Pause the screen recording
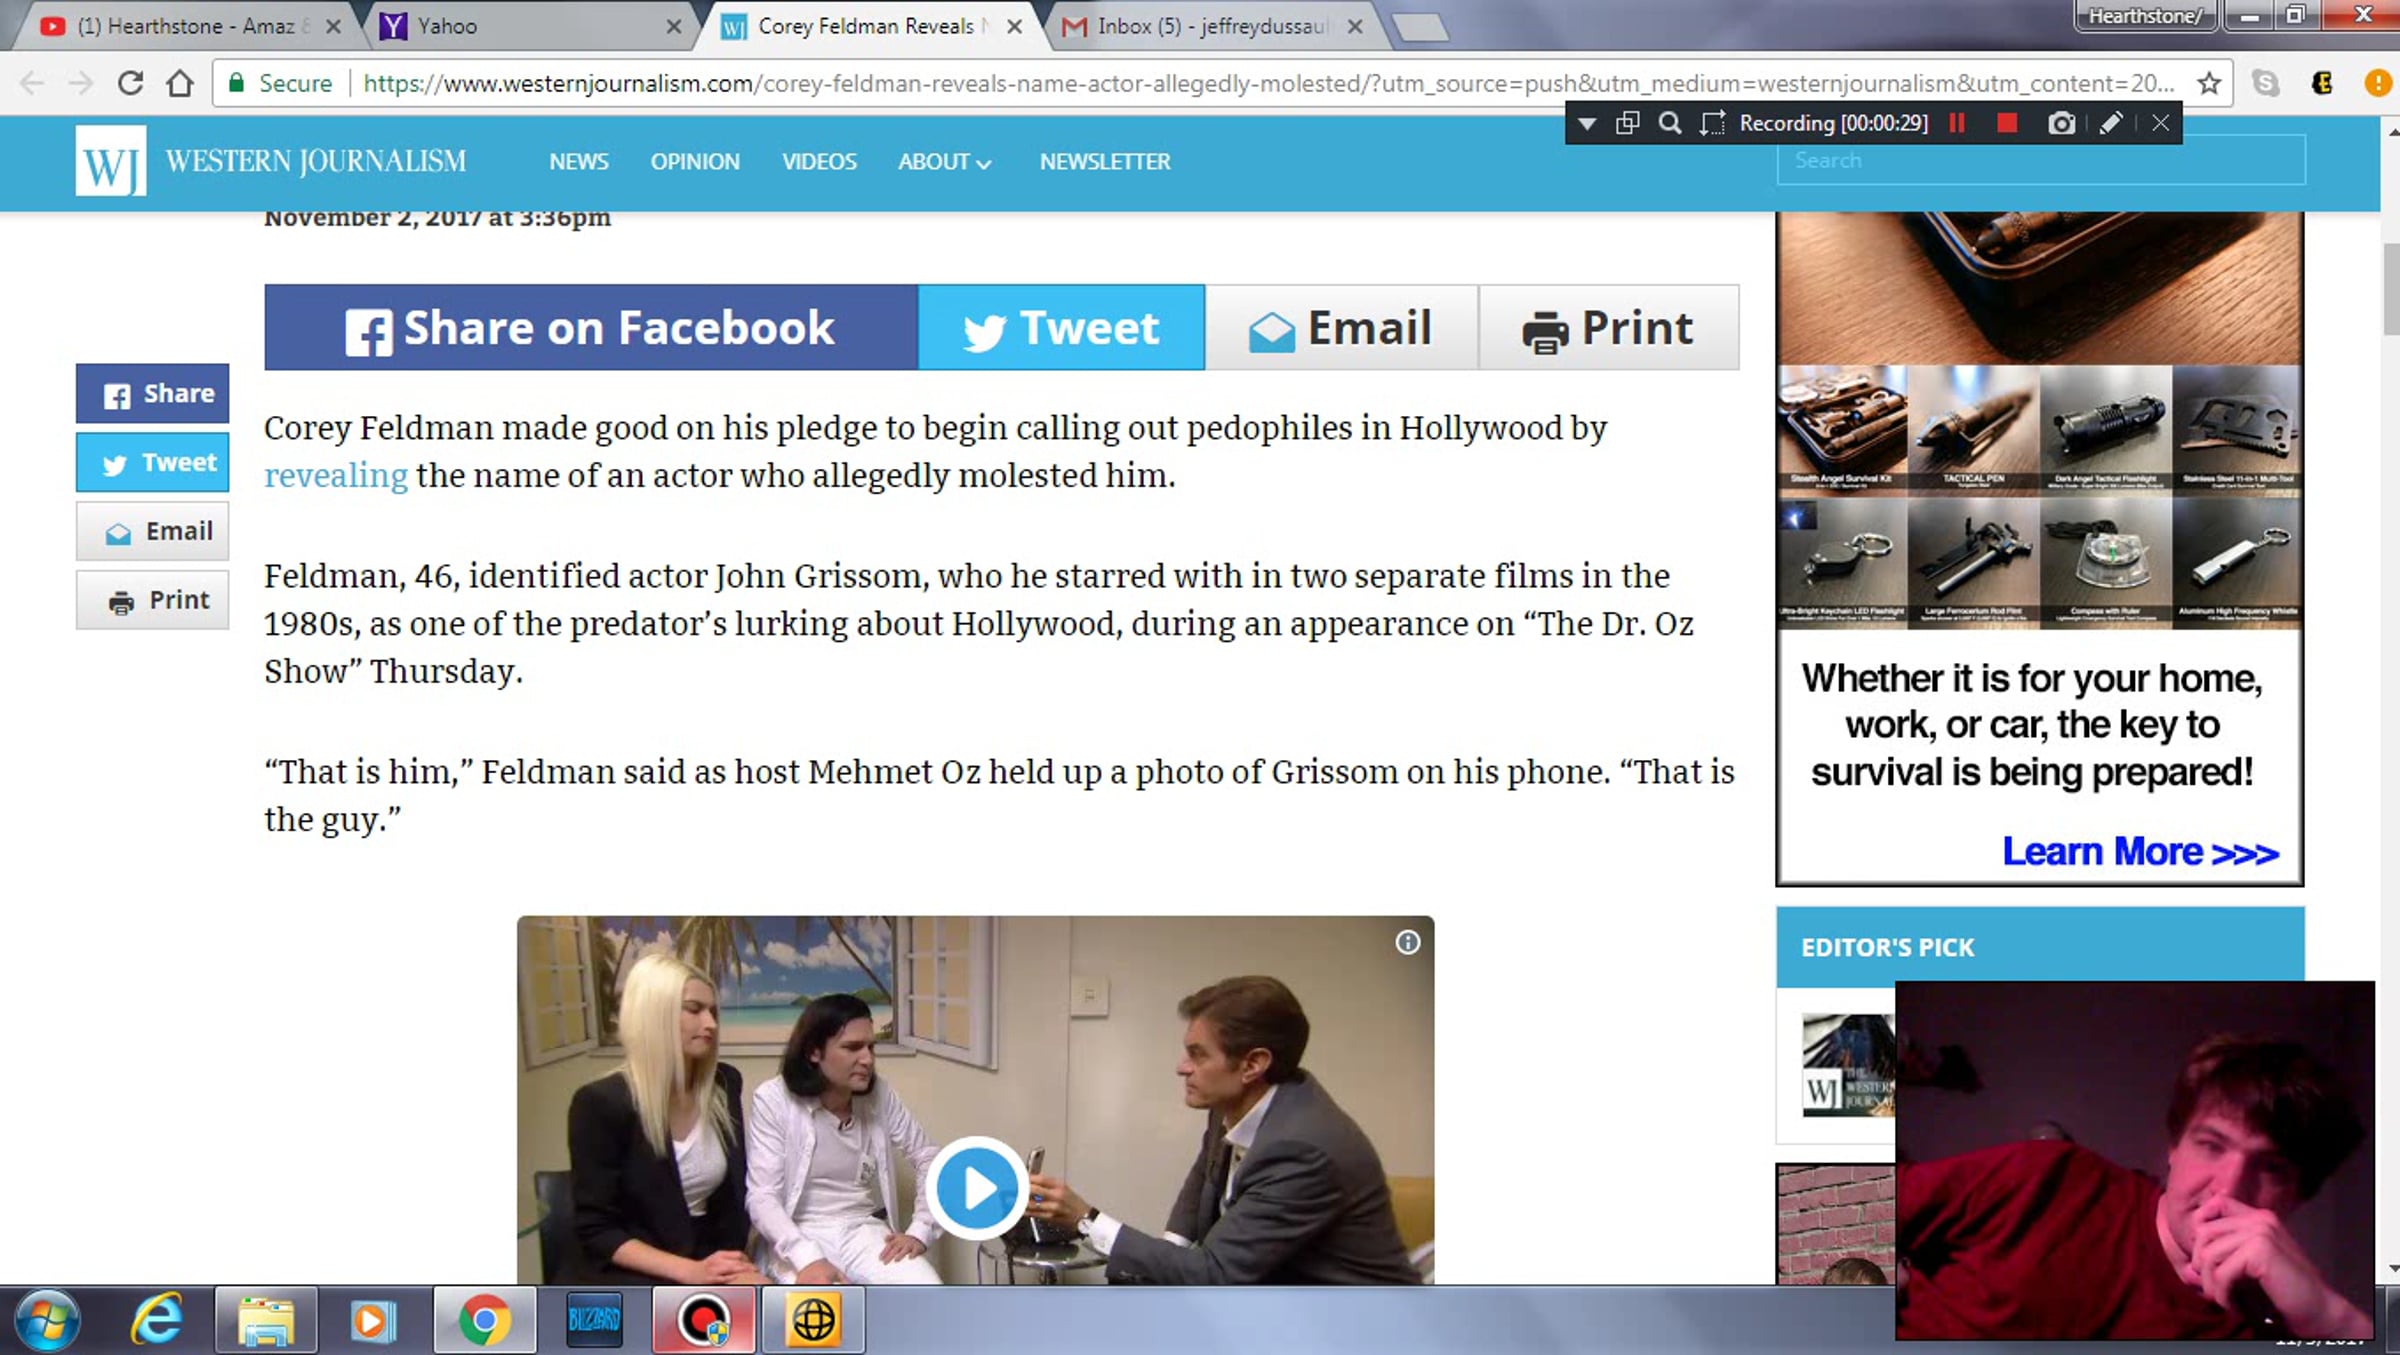This screenshot has height=1355, width=2400. [x=1957, y=123]
